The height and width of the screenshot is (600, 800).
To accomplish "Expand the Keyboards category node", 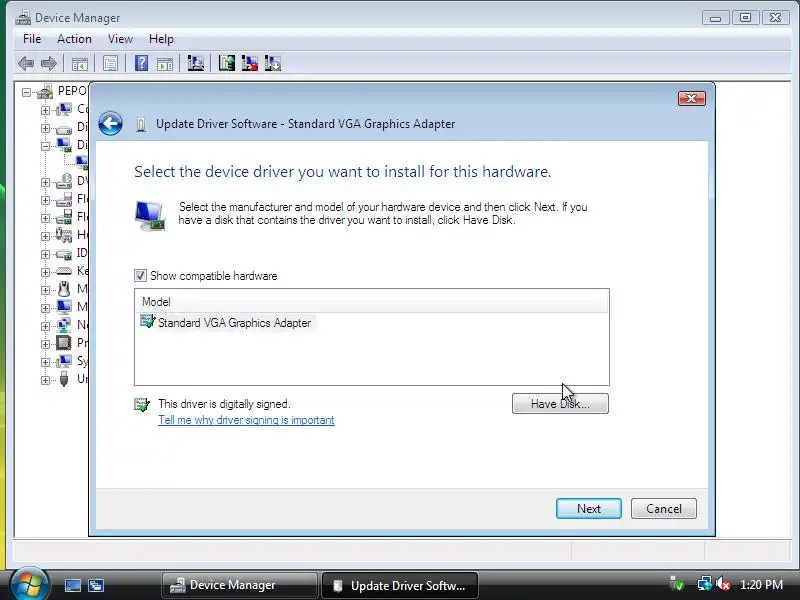I will pyautogui.click(x=45, y=272).
